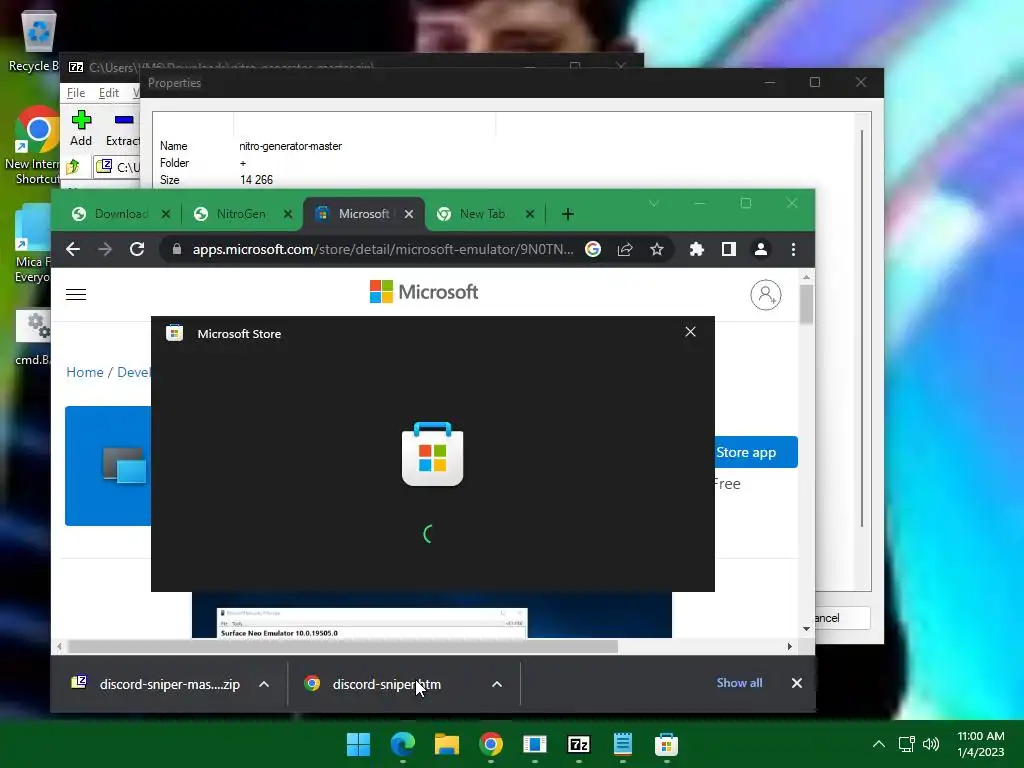Viewport: 1024px width, 768px height.
Task: Open Microsoft Edge from taskbar
Action: tap(402, 744)
